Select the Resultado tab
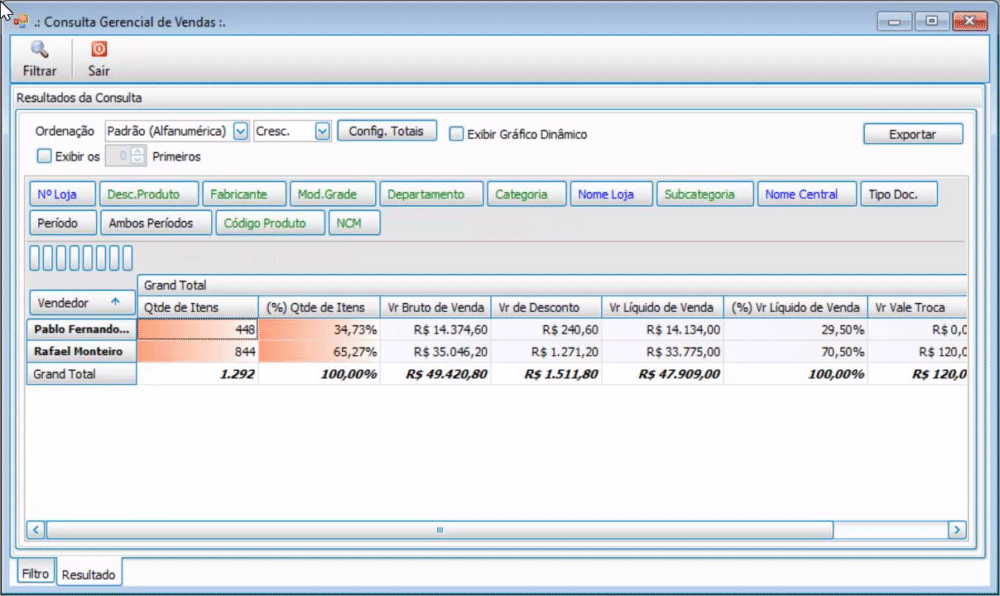Image resolution: width=1000 pixels, height=596 pixels. click(89, 574)
